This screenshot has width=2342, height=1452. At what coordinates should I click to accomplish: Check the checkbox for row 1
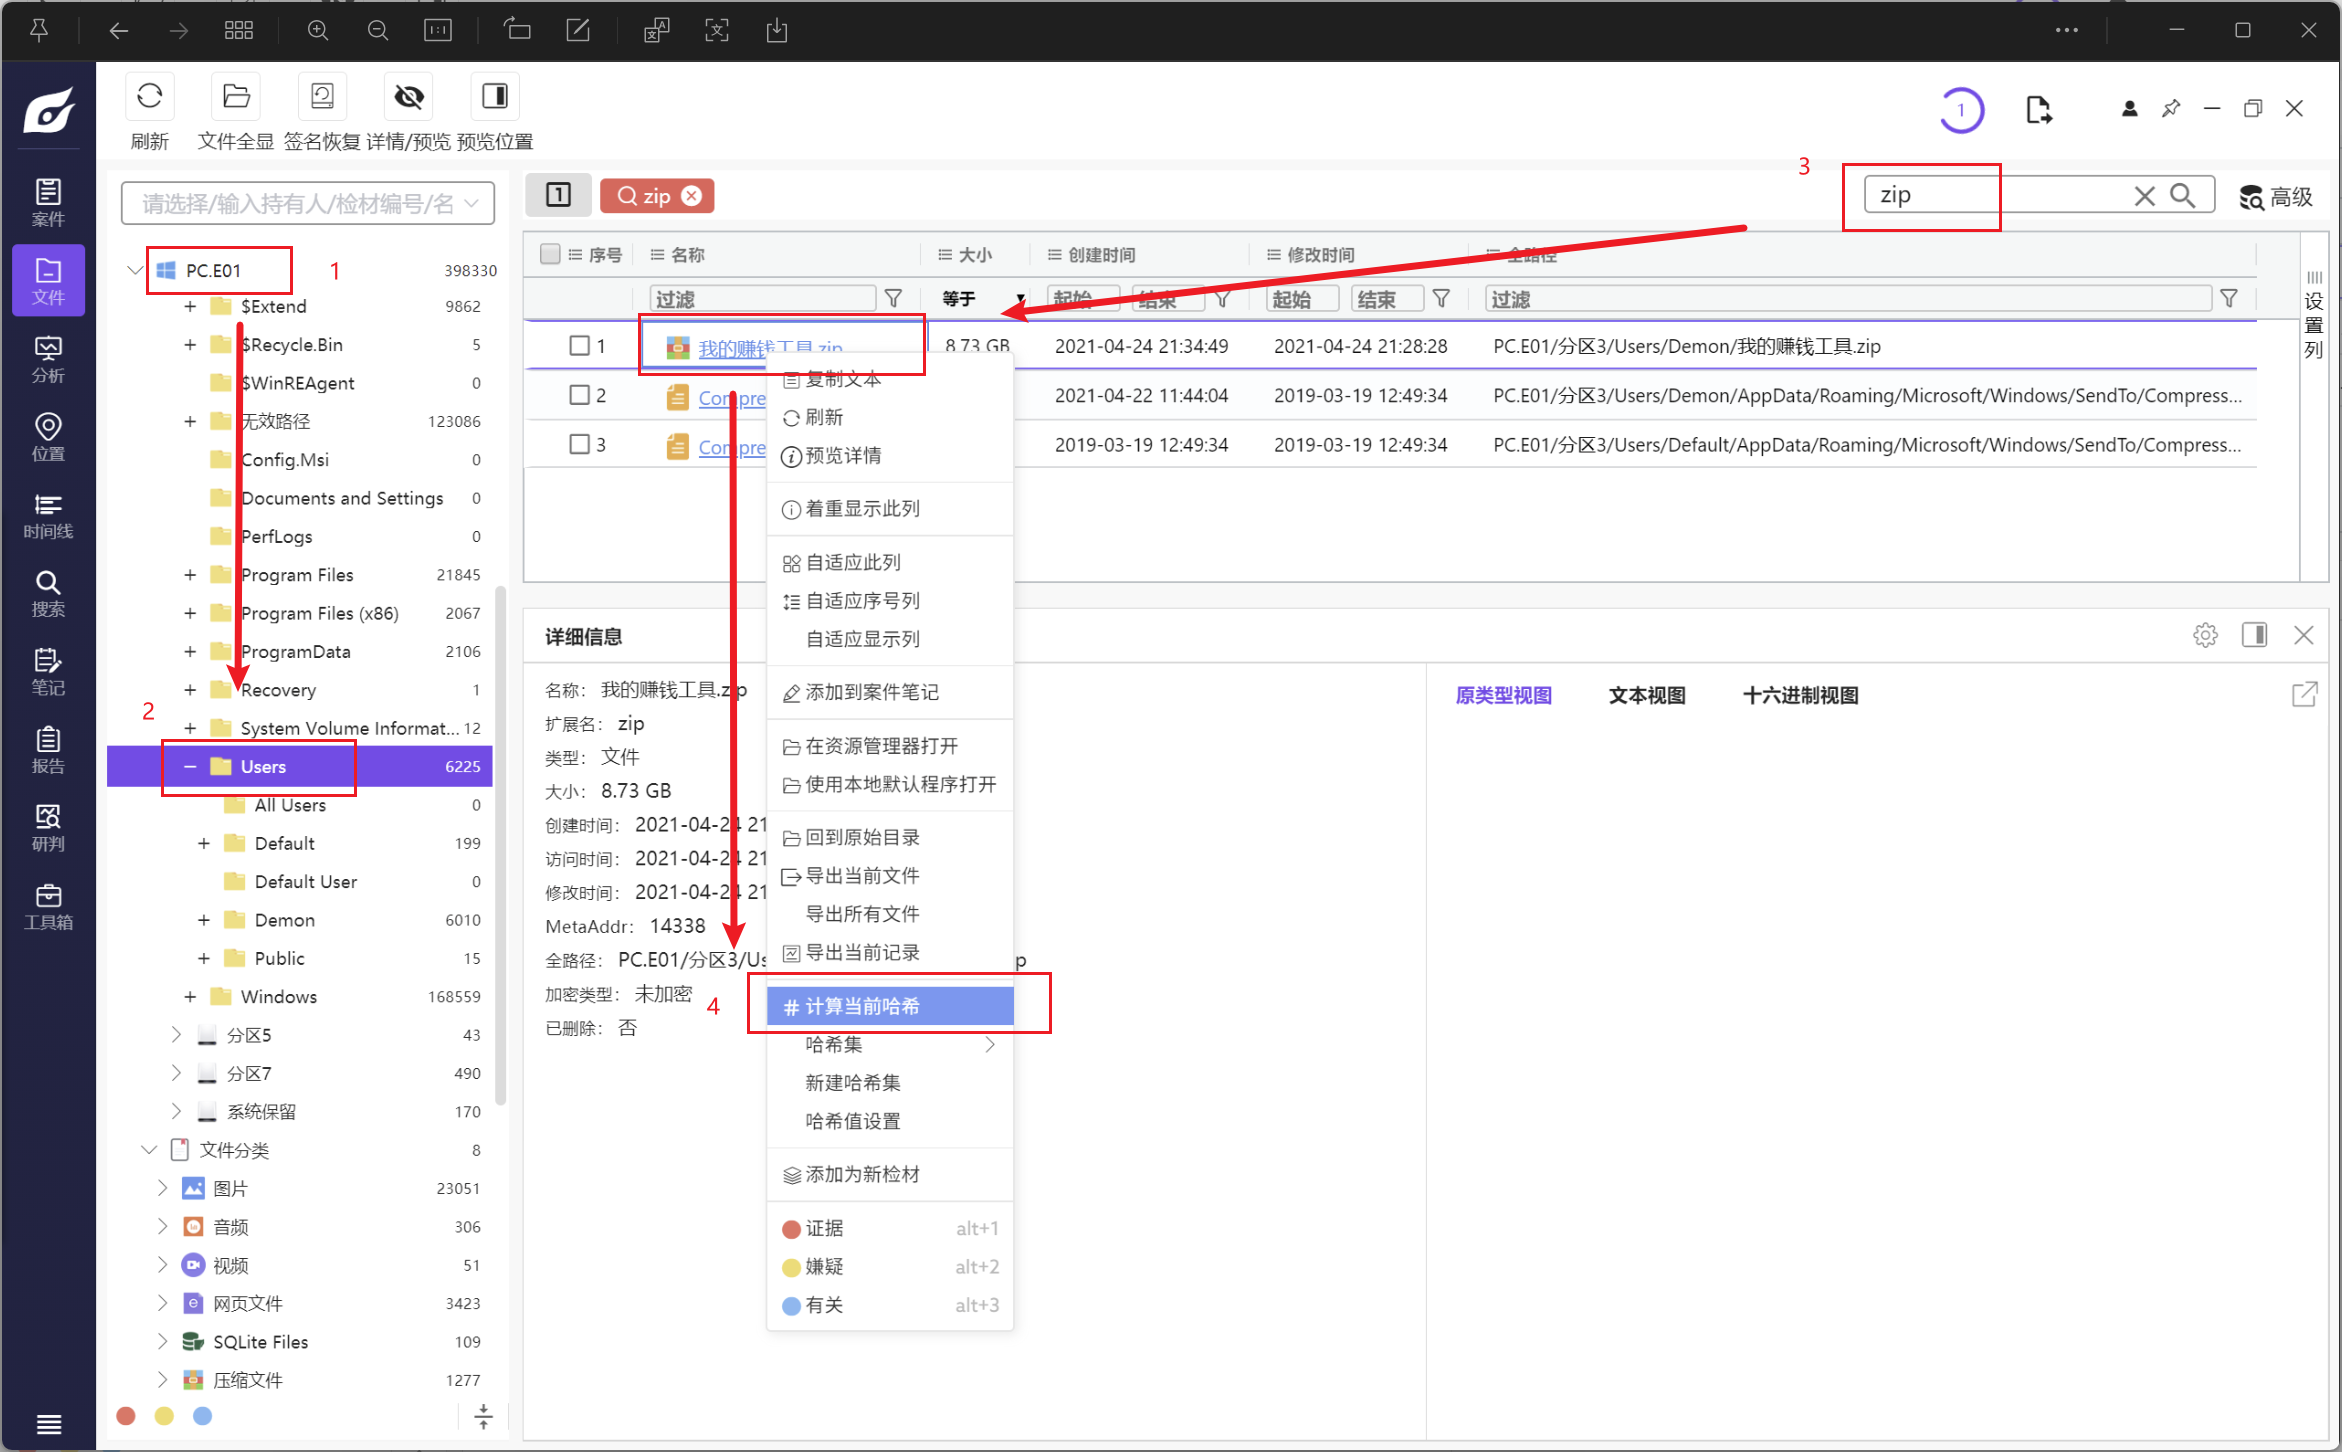(579, 346)
